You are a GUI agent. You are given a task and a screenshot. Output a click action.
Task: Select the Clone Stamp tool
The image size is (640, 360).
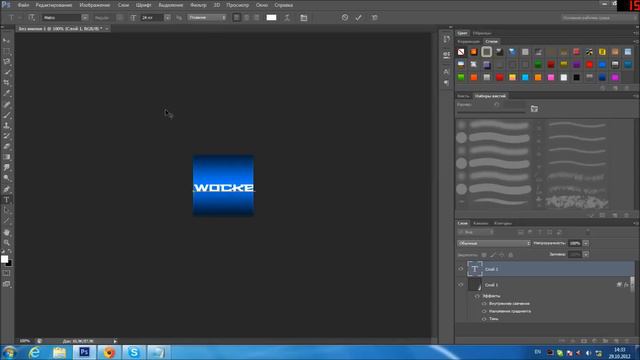point(7,125)
